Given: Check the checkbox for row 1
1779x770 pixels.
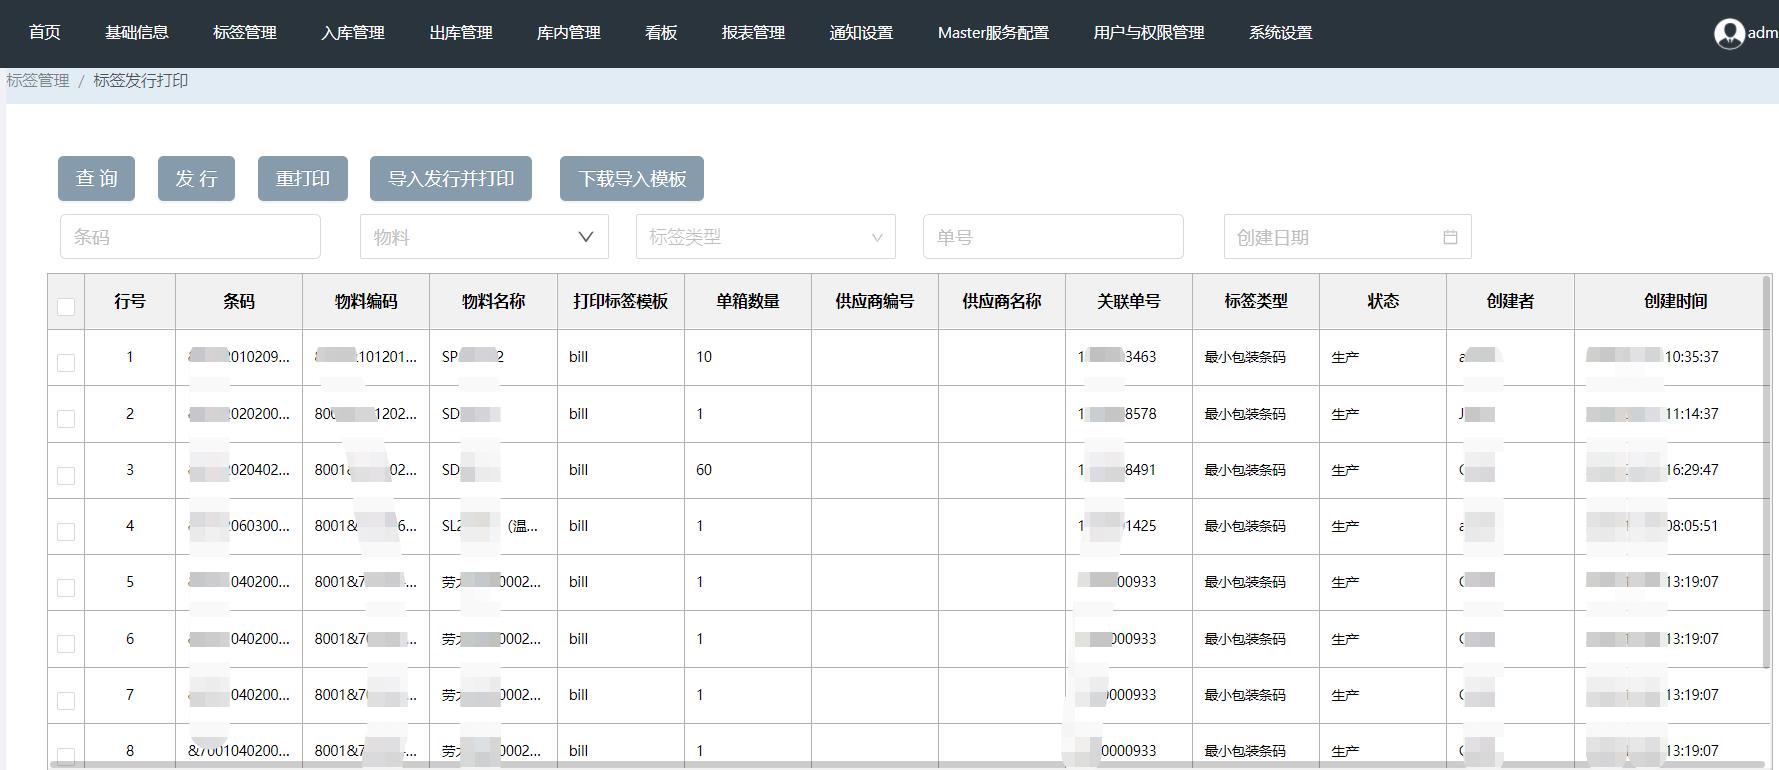Looking at the screenshot, I should 66,362.
